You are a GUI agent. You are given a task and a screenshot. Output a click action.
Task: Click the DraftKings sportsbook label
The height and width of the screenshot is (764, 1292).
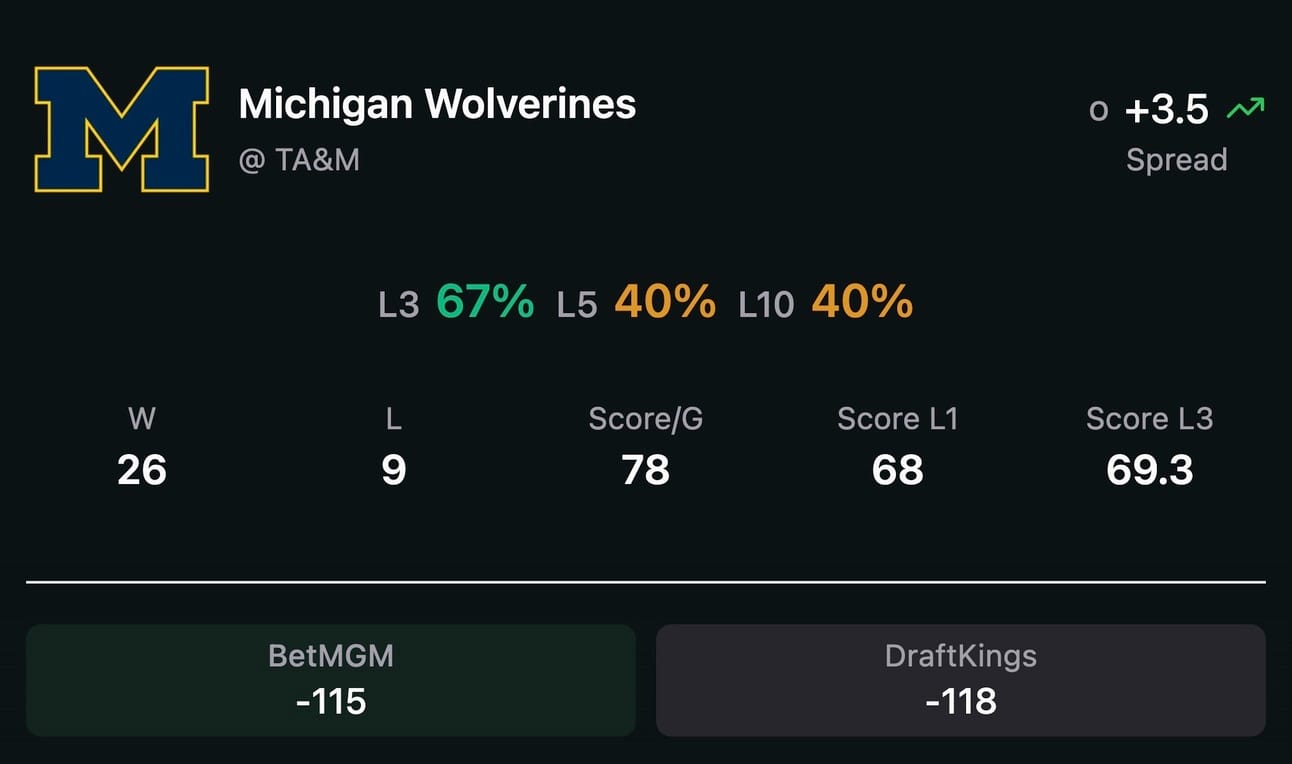pyautogui.click(x=961, y=656)
